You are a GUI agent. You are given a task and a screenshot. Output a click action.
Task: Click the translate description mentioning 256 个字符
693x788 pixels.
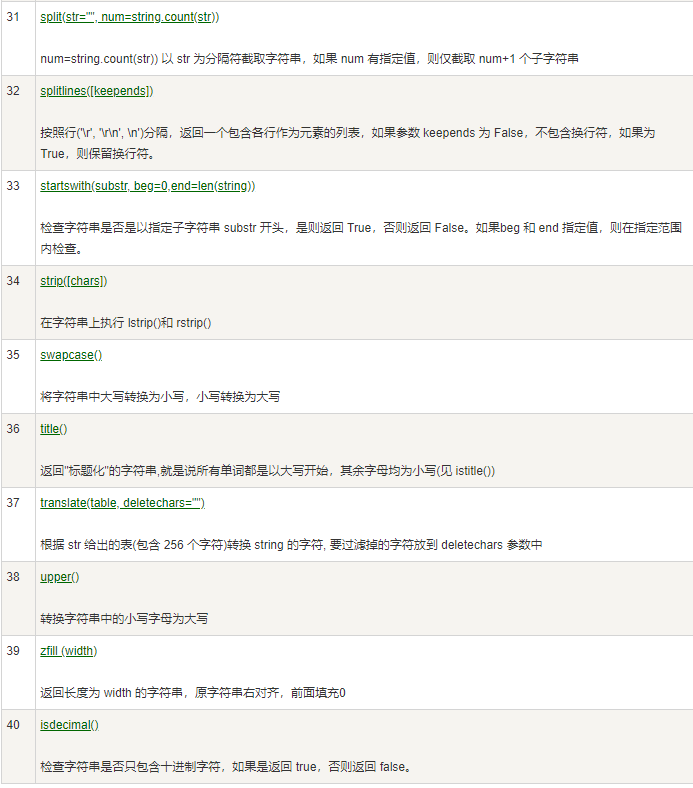point(291,545)
